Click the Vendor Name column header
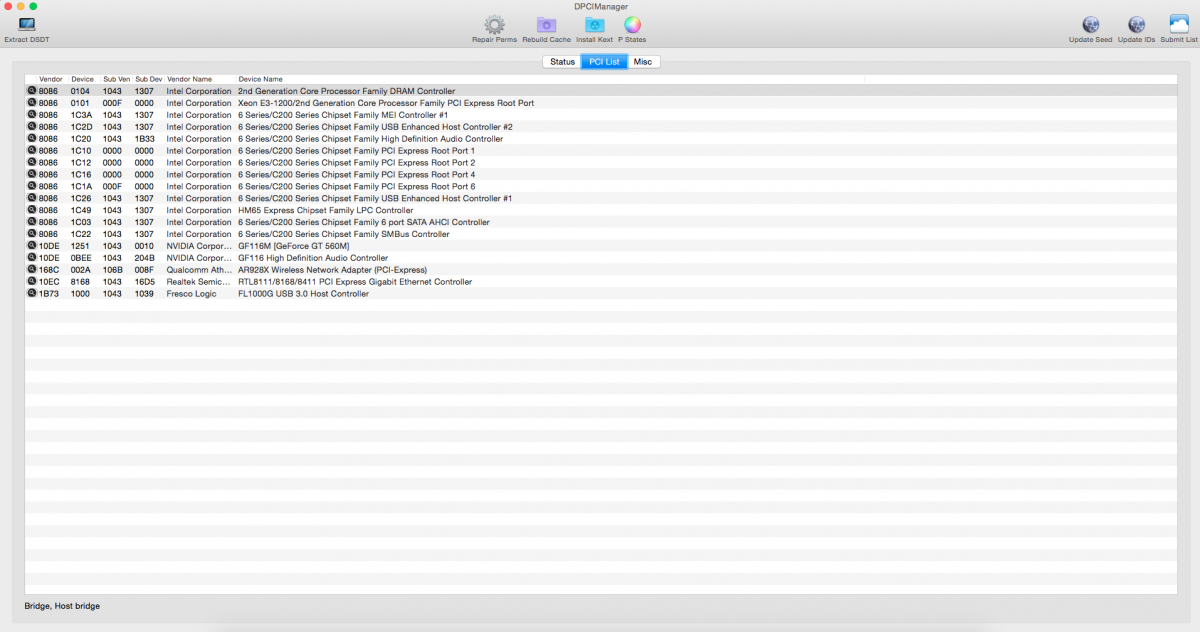Image resolution: width=1200 pixels, height=632 pixels. coord(189,79)
